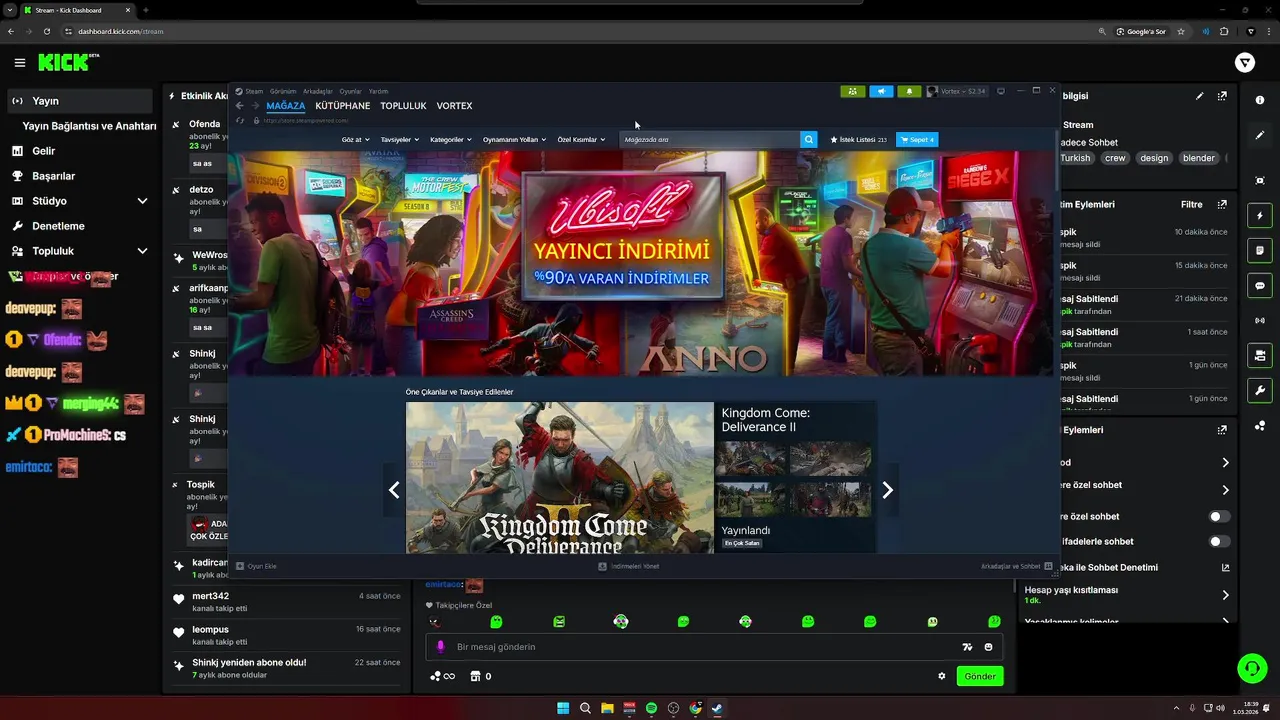Toggle the first özel sohbet switch
Viewport: 1280px width, 720px height.
coord(1219,516)
